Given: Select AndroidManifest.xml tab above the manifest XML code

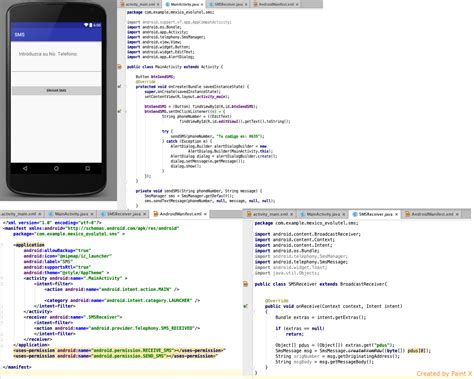Looking at the screenshot, I should click(x=180, y=214).
